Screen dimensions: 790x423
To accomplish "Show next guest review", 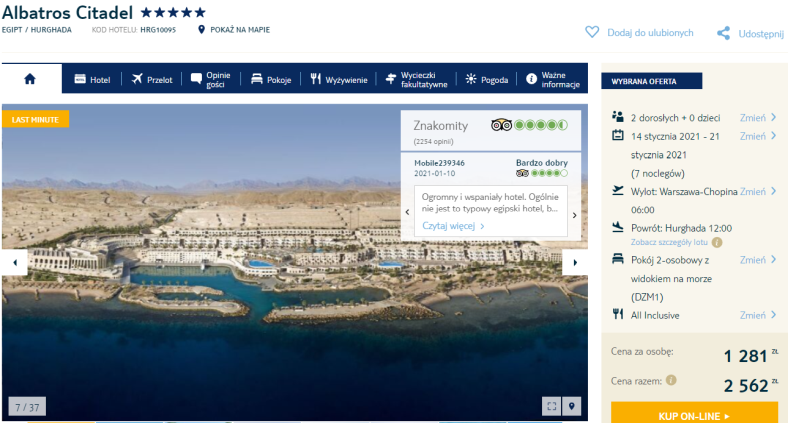I will (574, 215).
